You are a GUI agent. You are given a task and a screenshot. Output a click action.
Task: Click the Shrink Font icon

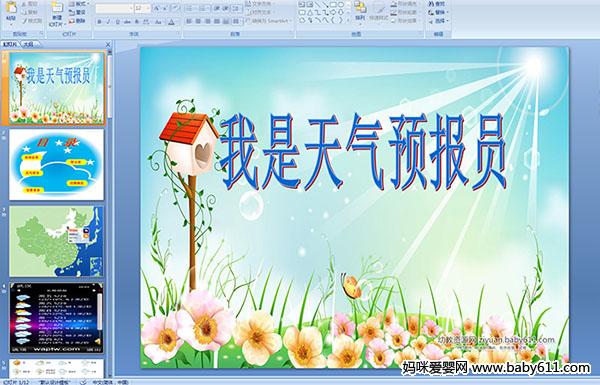click(165, 8)
